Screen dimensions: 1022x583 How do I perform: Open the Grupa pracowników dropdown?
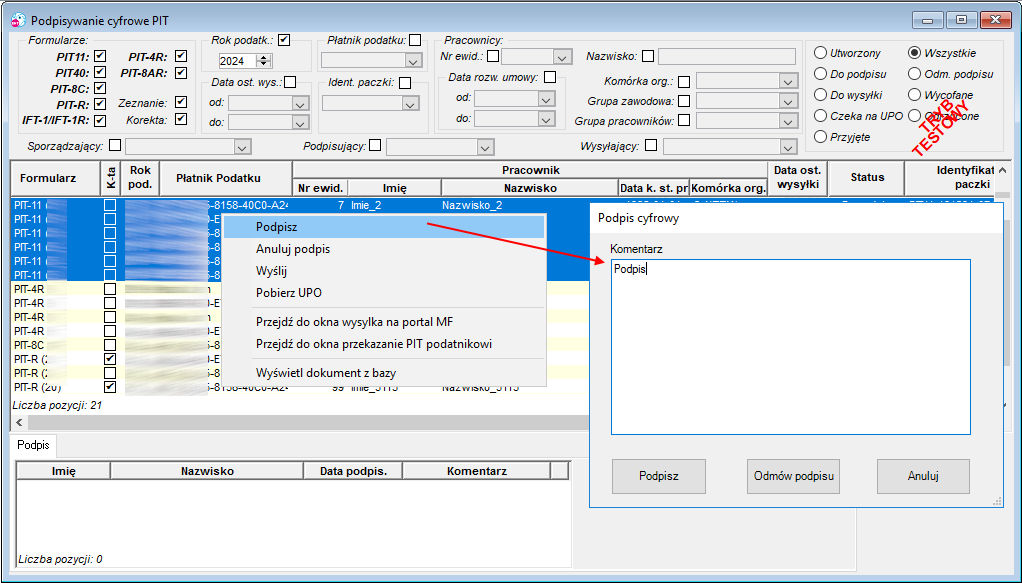pos(788,121)
